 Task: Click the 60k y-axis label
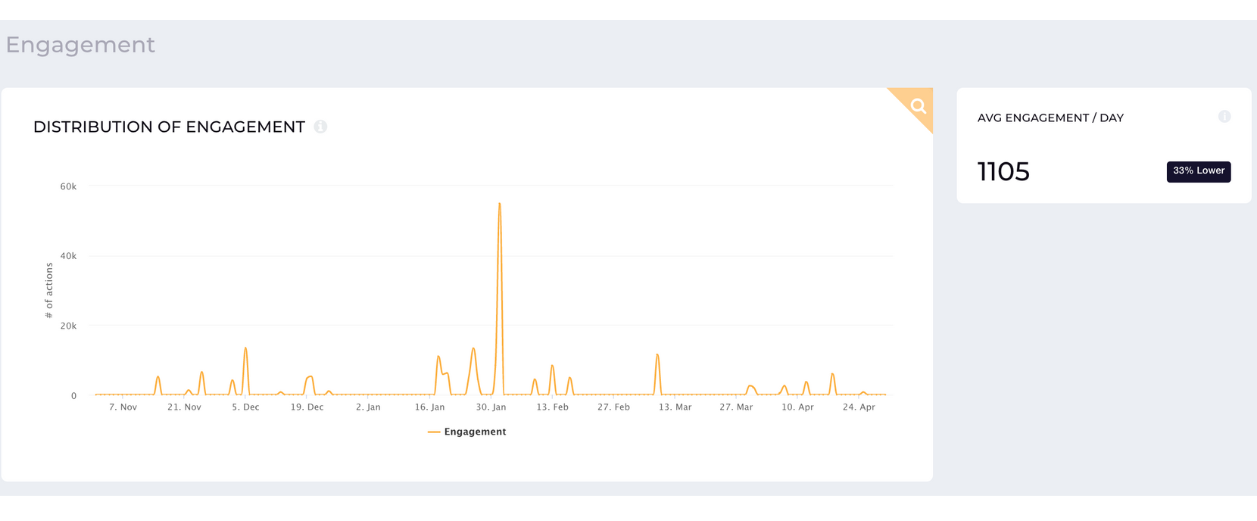click(x=68, y=186)
